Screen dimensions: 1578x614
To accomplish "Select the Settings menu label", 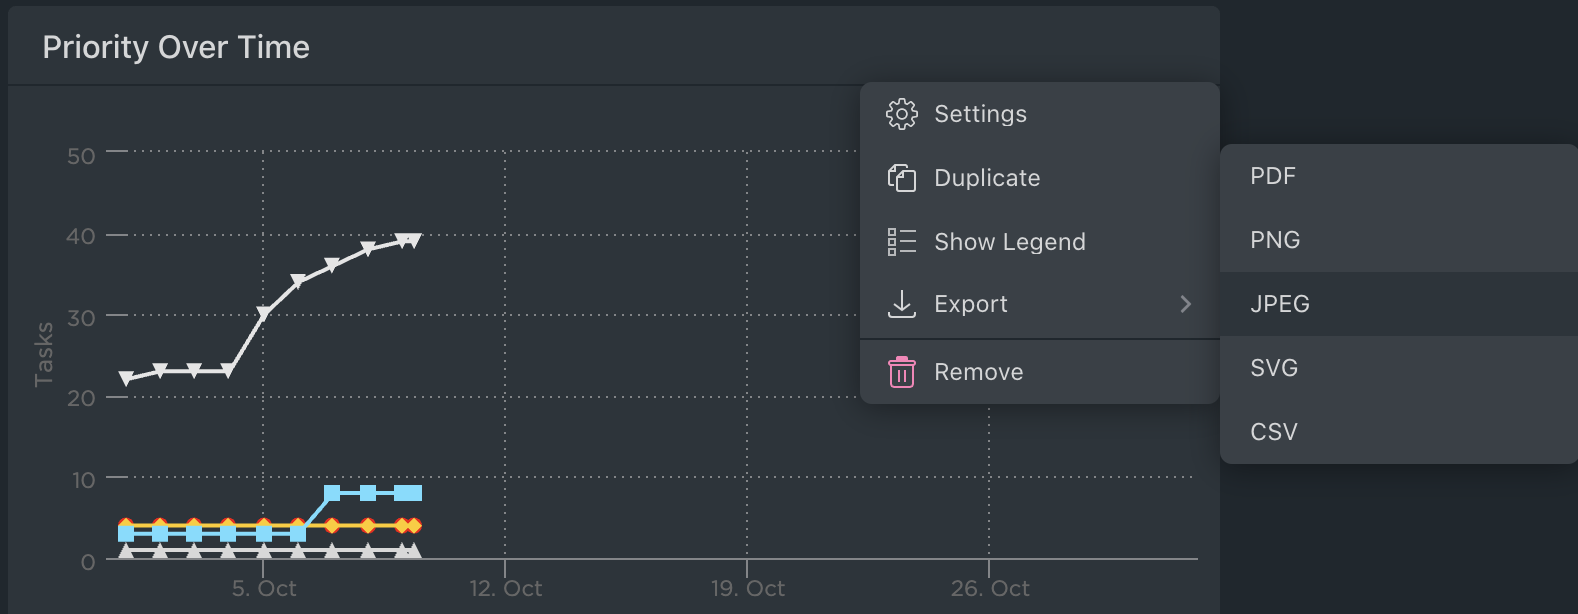I will pyautogui.click(x=980, y=114).
